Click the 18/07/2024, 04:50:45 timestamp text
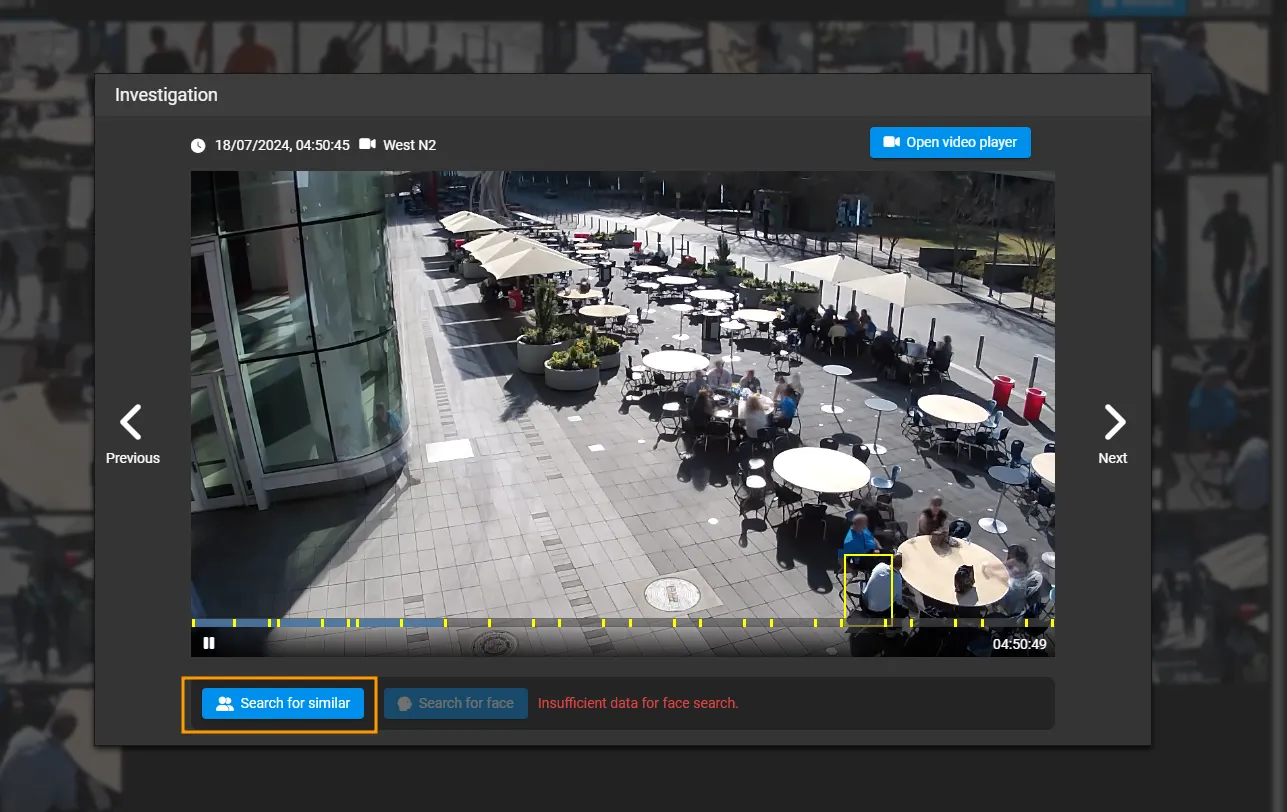The width and height of the screenshot is (1287, 812). pyautogui.click(x=282, y=145)
